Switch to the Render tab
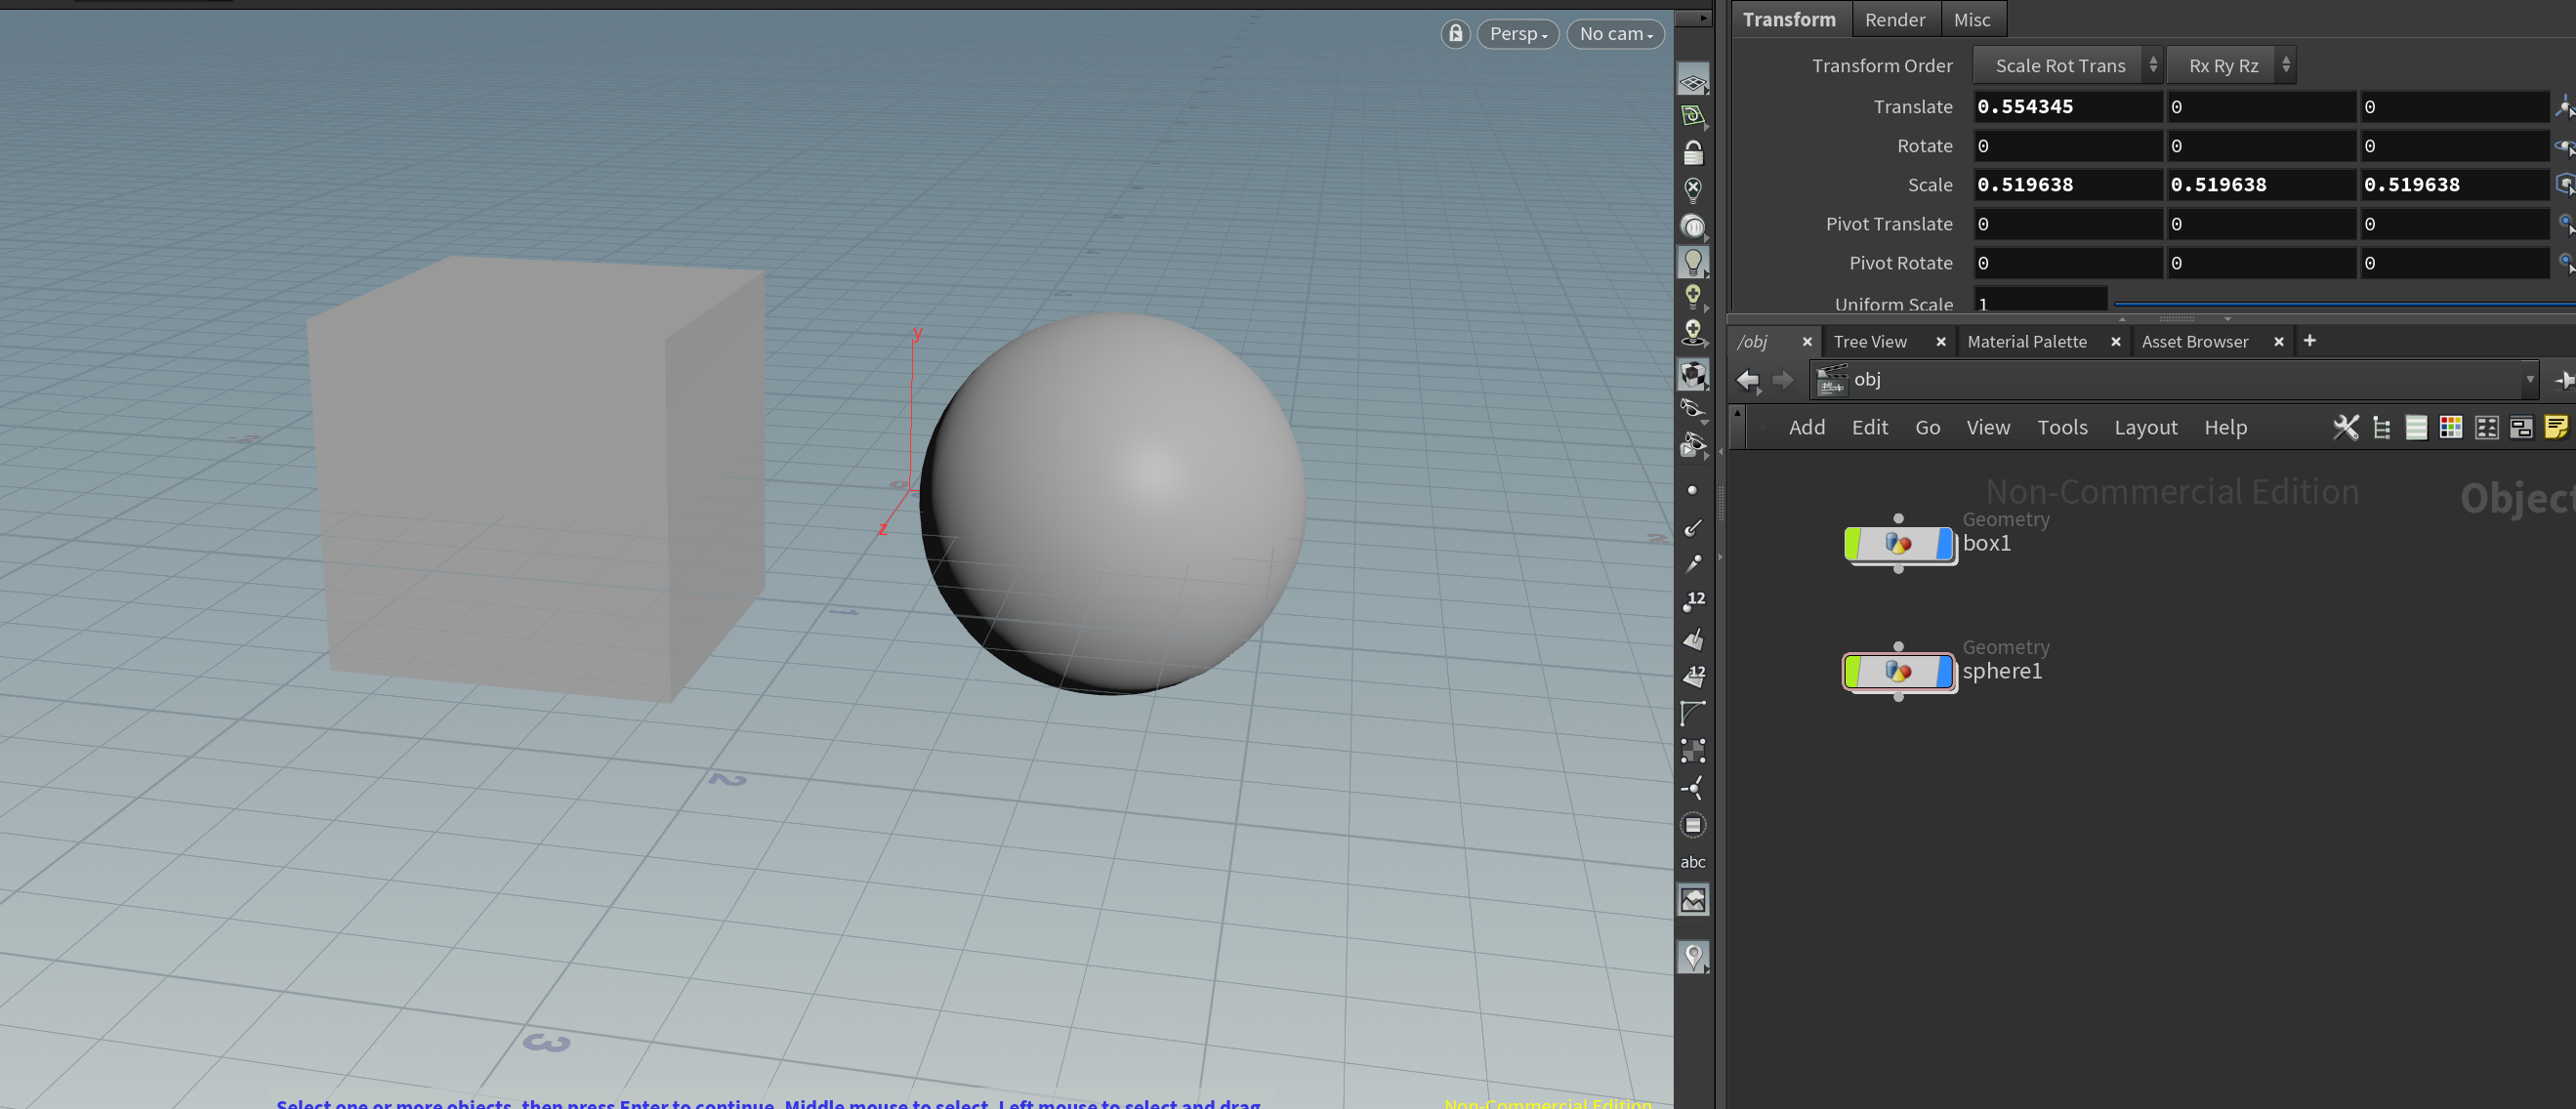Image resolution: width=2576 pixels, height=1109 pixels. click(1895, 18)
